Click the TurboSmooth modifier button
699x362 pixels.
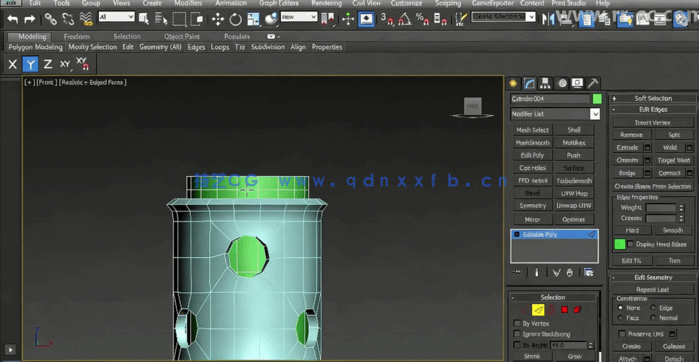pyautogui.click(x=574, y=181)
